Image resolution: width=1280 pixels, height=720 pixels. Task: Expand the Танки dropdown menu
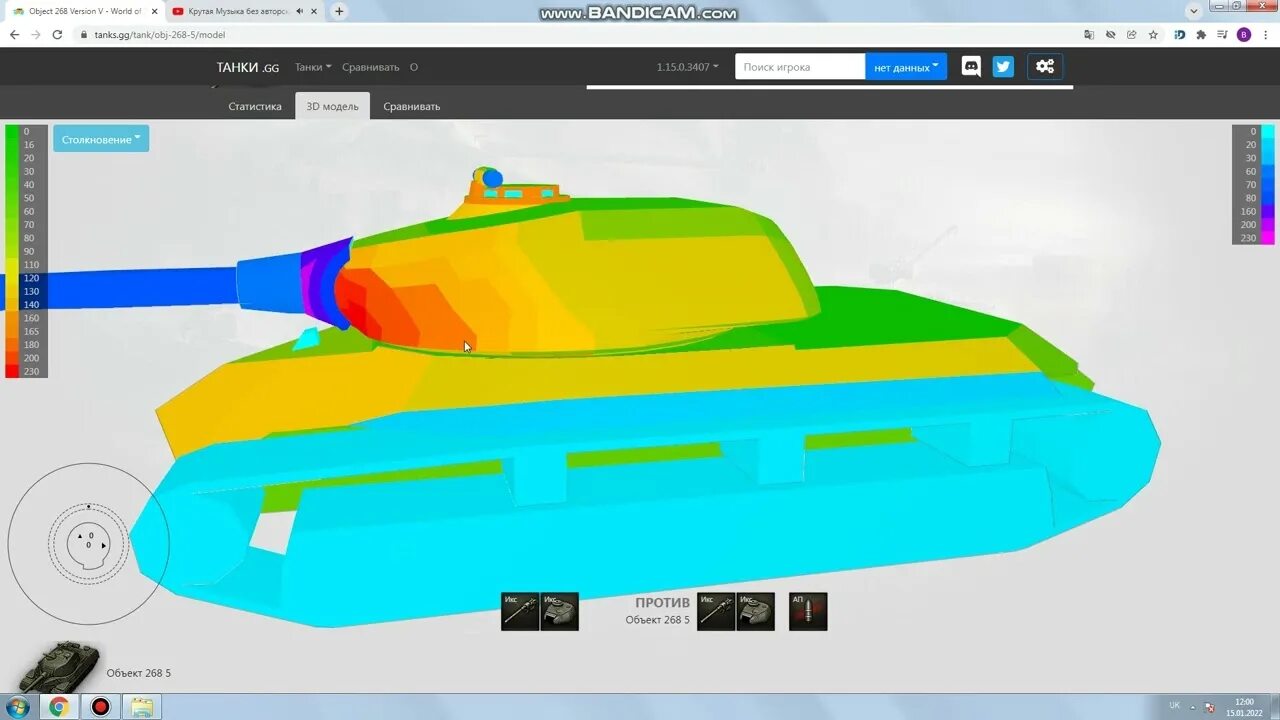(x=313, y=67)
